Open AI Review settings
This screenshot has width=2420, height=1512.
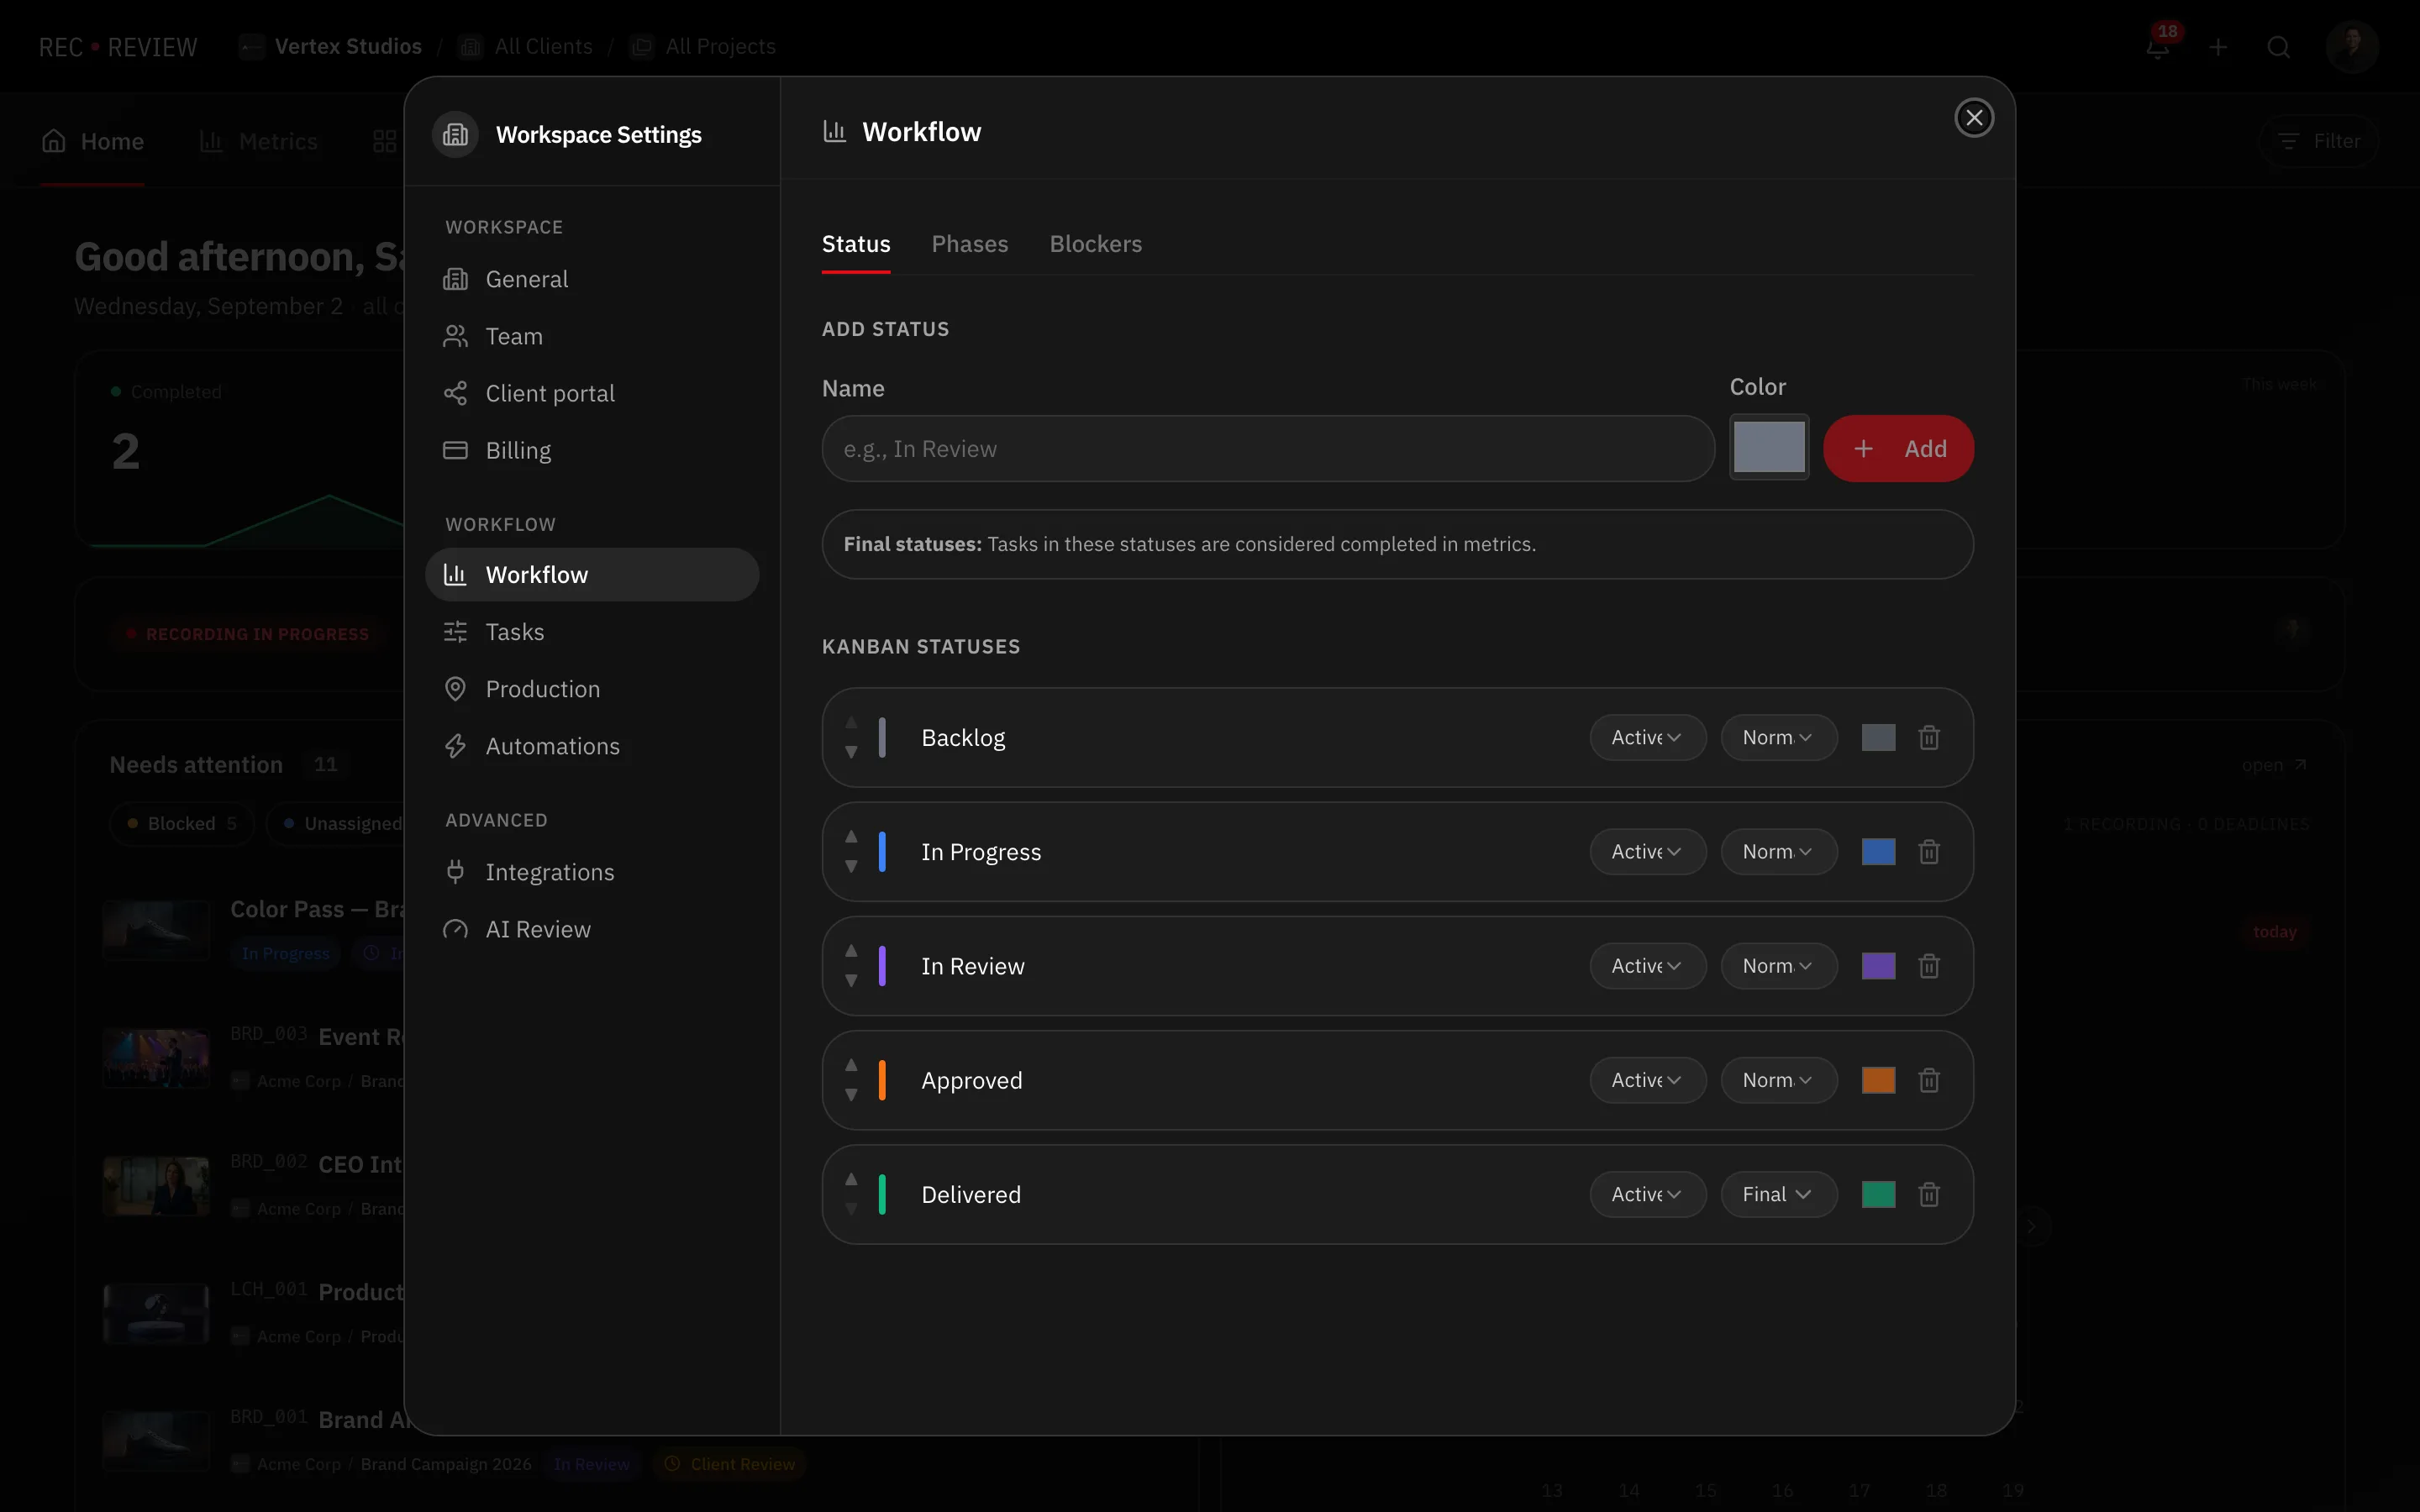click(x=592, y=929)
